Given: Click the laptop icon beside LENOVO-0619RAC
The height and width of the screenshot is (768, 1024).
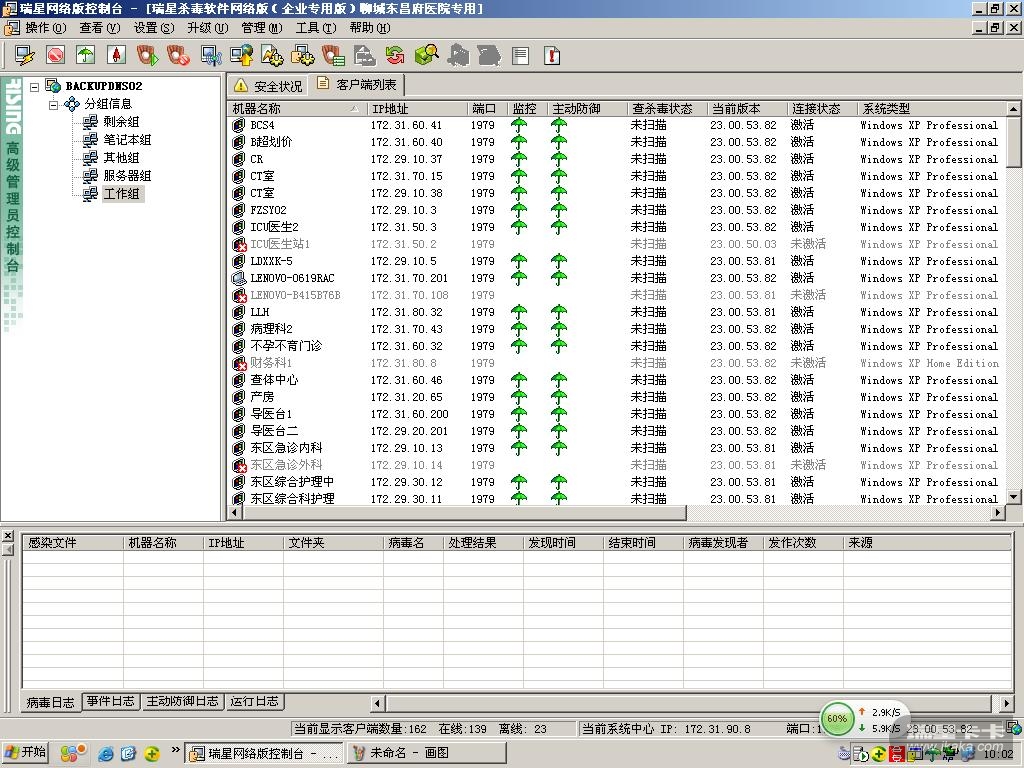Looking at the screenshot, I should pos(239,278).
